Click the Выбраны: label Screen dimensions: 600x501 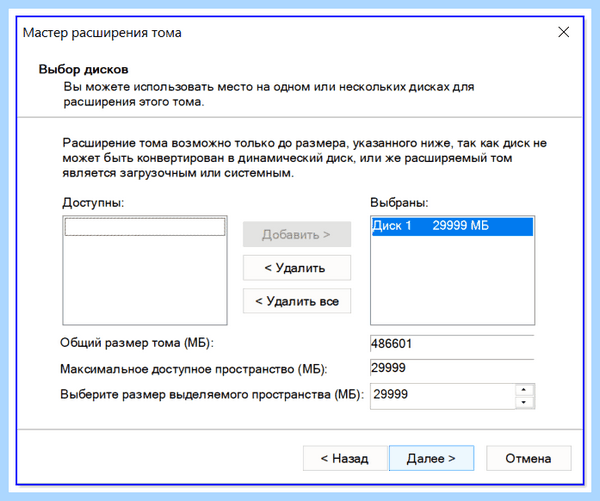pyautogui.click(x=399, y=202)
